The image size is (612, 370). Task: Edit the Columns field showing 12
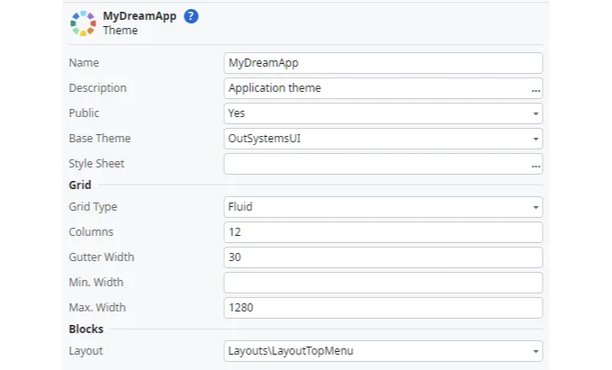[x=383, y=232]
